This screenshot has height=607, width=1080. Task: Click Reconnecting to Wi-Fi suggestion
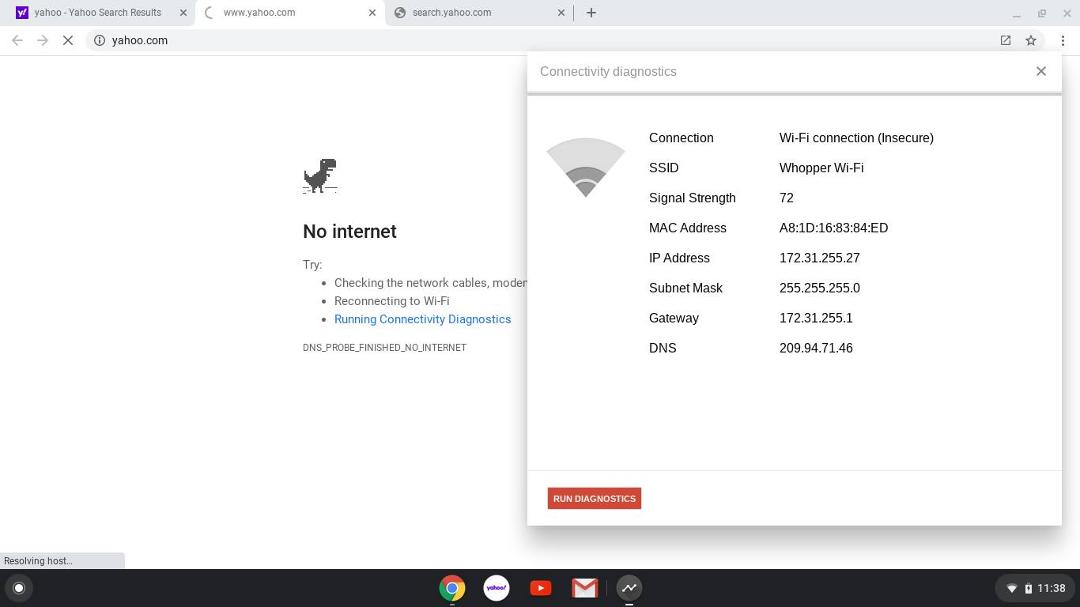click(391, 301)
